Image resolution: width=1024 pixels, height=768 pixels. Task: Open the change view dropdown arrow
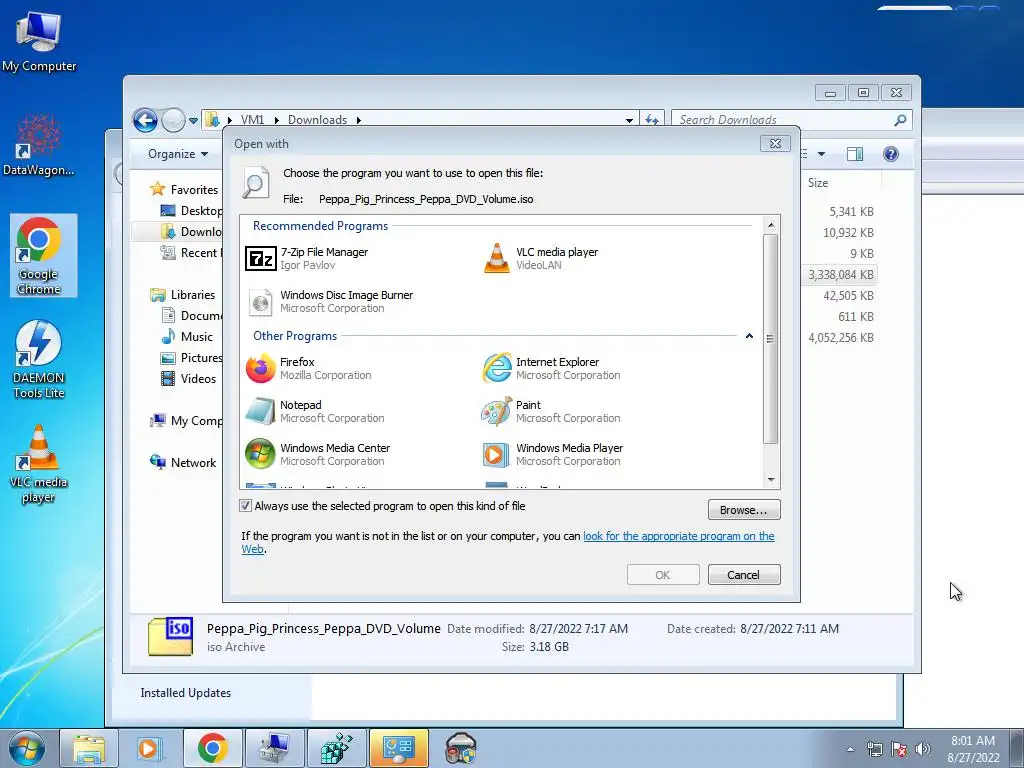[x=822, y=154]
